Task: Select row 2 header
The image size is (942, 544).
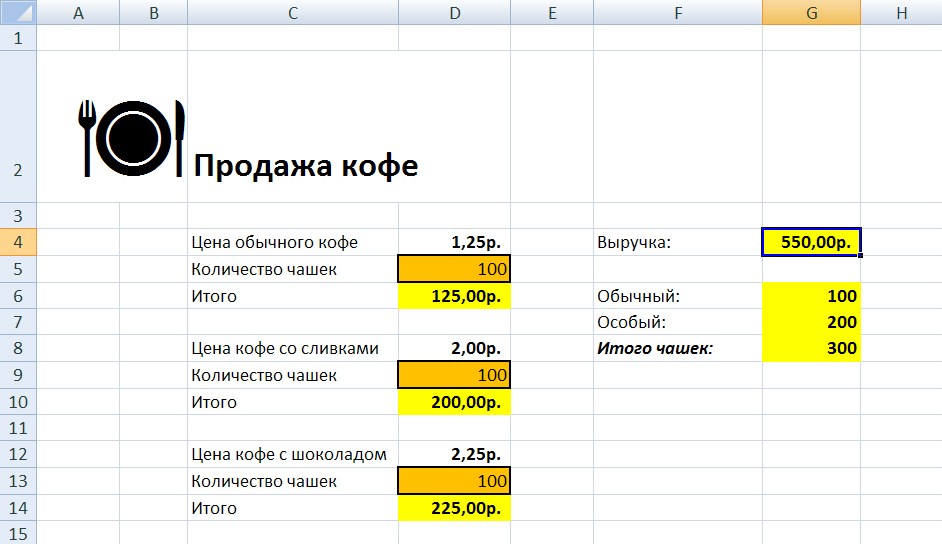Action: [18, 127]
